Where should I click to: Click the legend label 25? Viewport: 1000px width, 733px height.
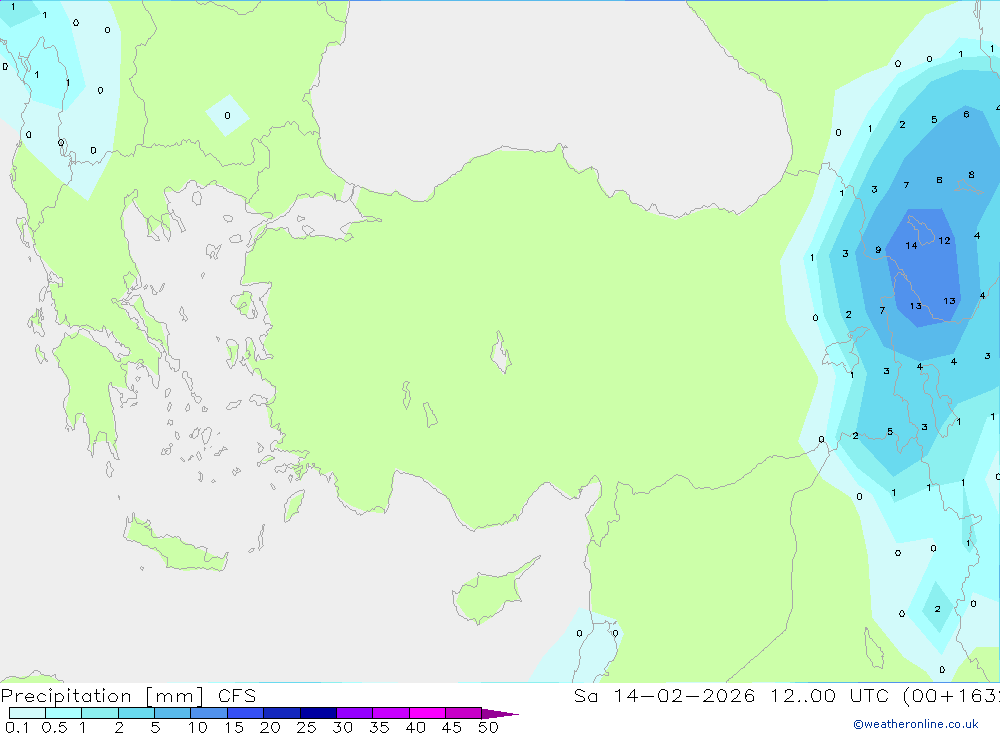tap(306, 727)
